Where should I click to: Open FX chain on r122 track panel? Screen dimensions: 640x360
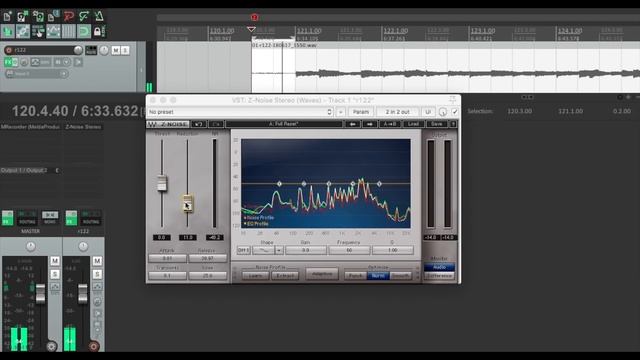[x=8, y=62]
